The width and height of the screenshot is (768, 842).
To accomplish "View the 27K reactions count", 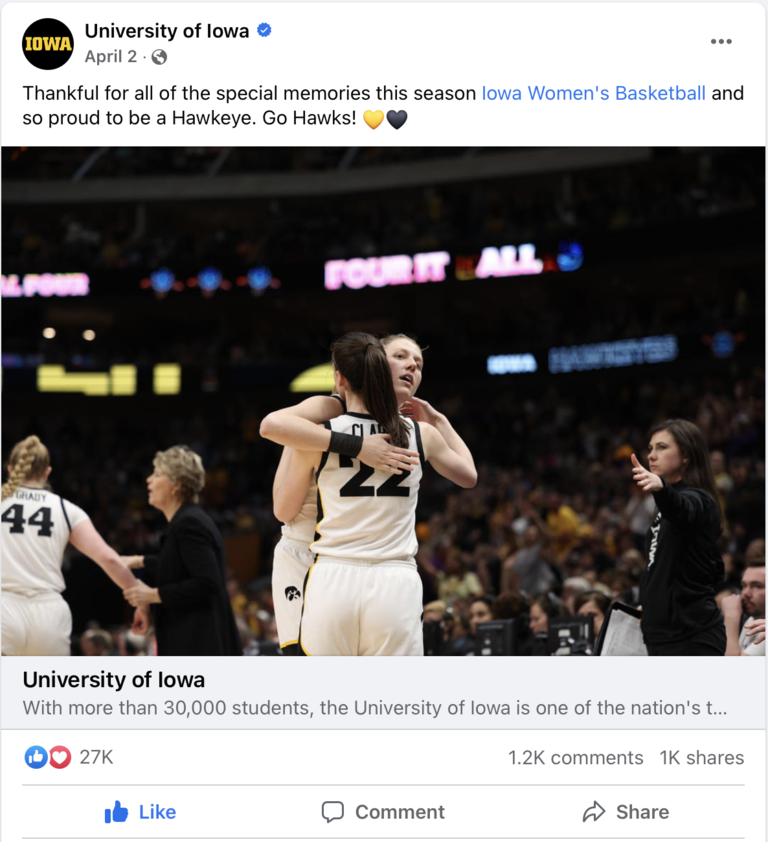I will (96, 757).
